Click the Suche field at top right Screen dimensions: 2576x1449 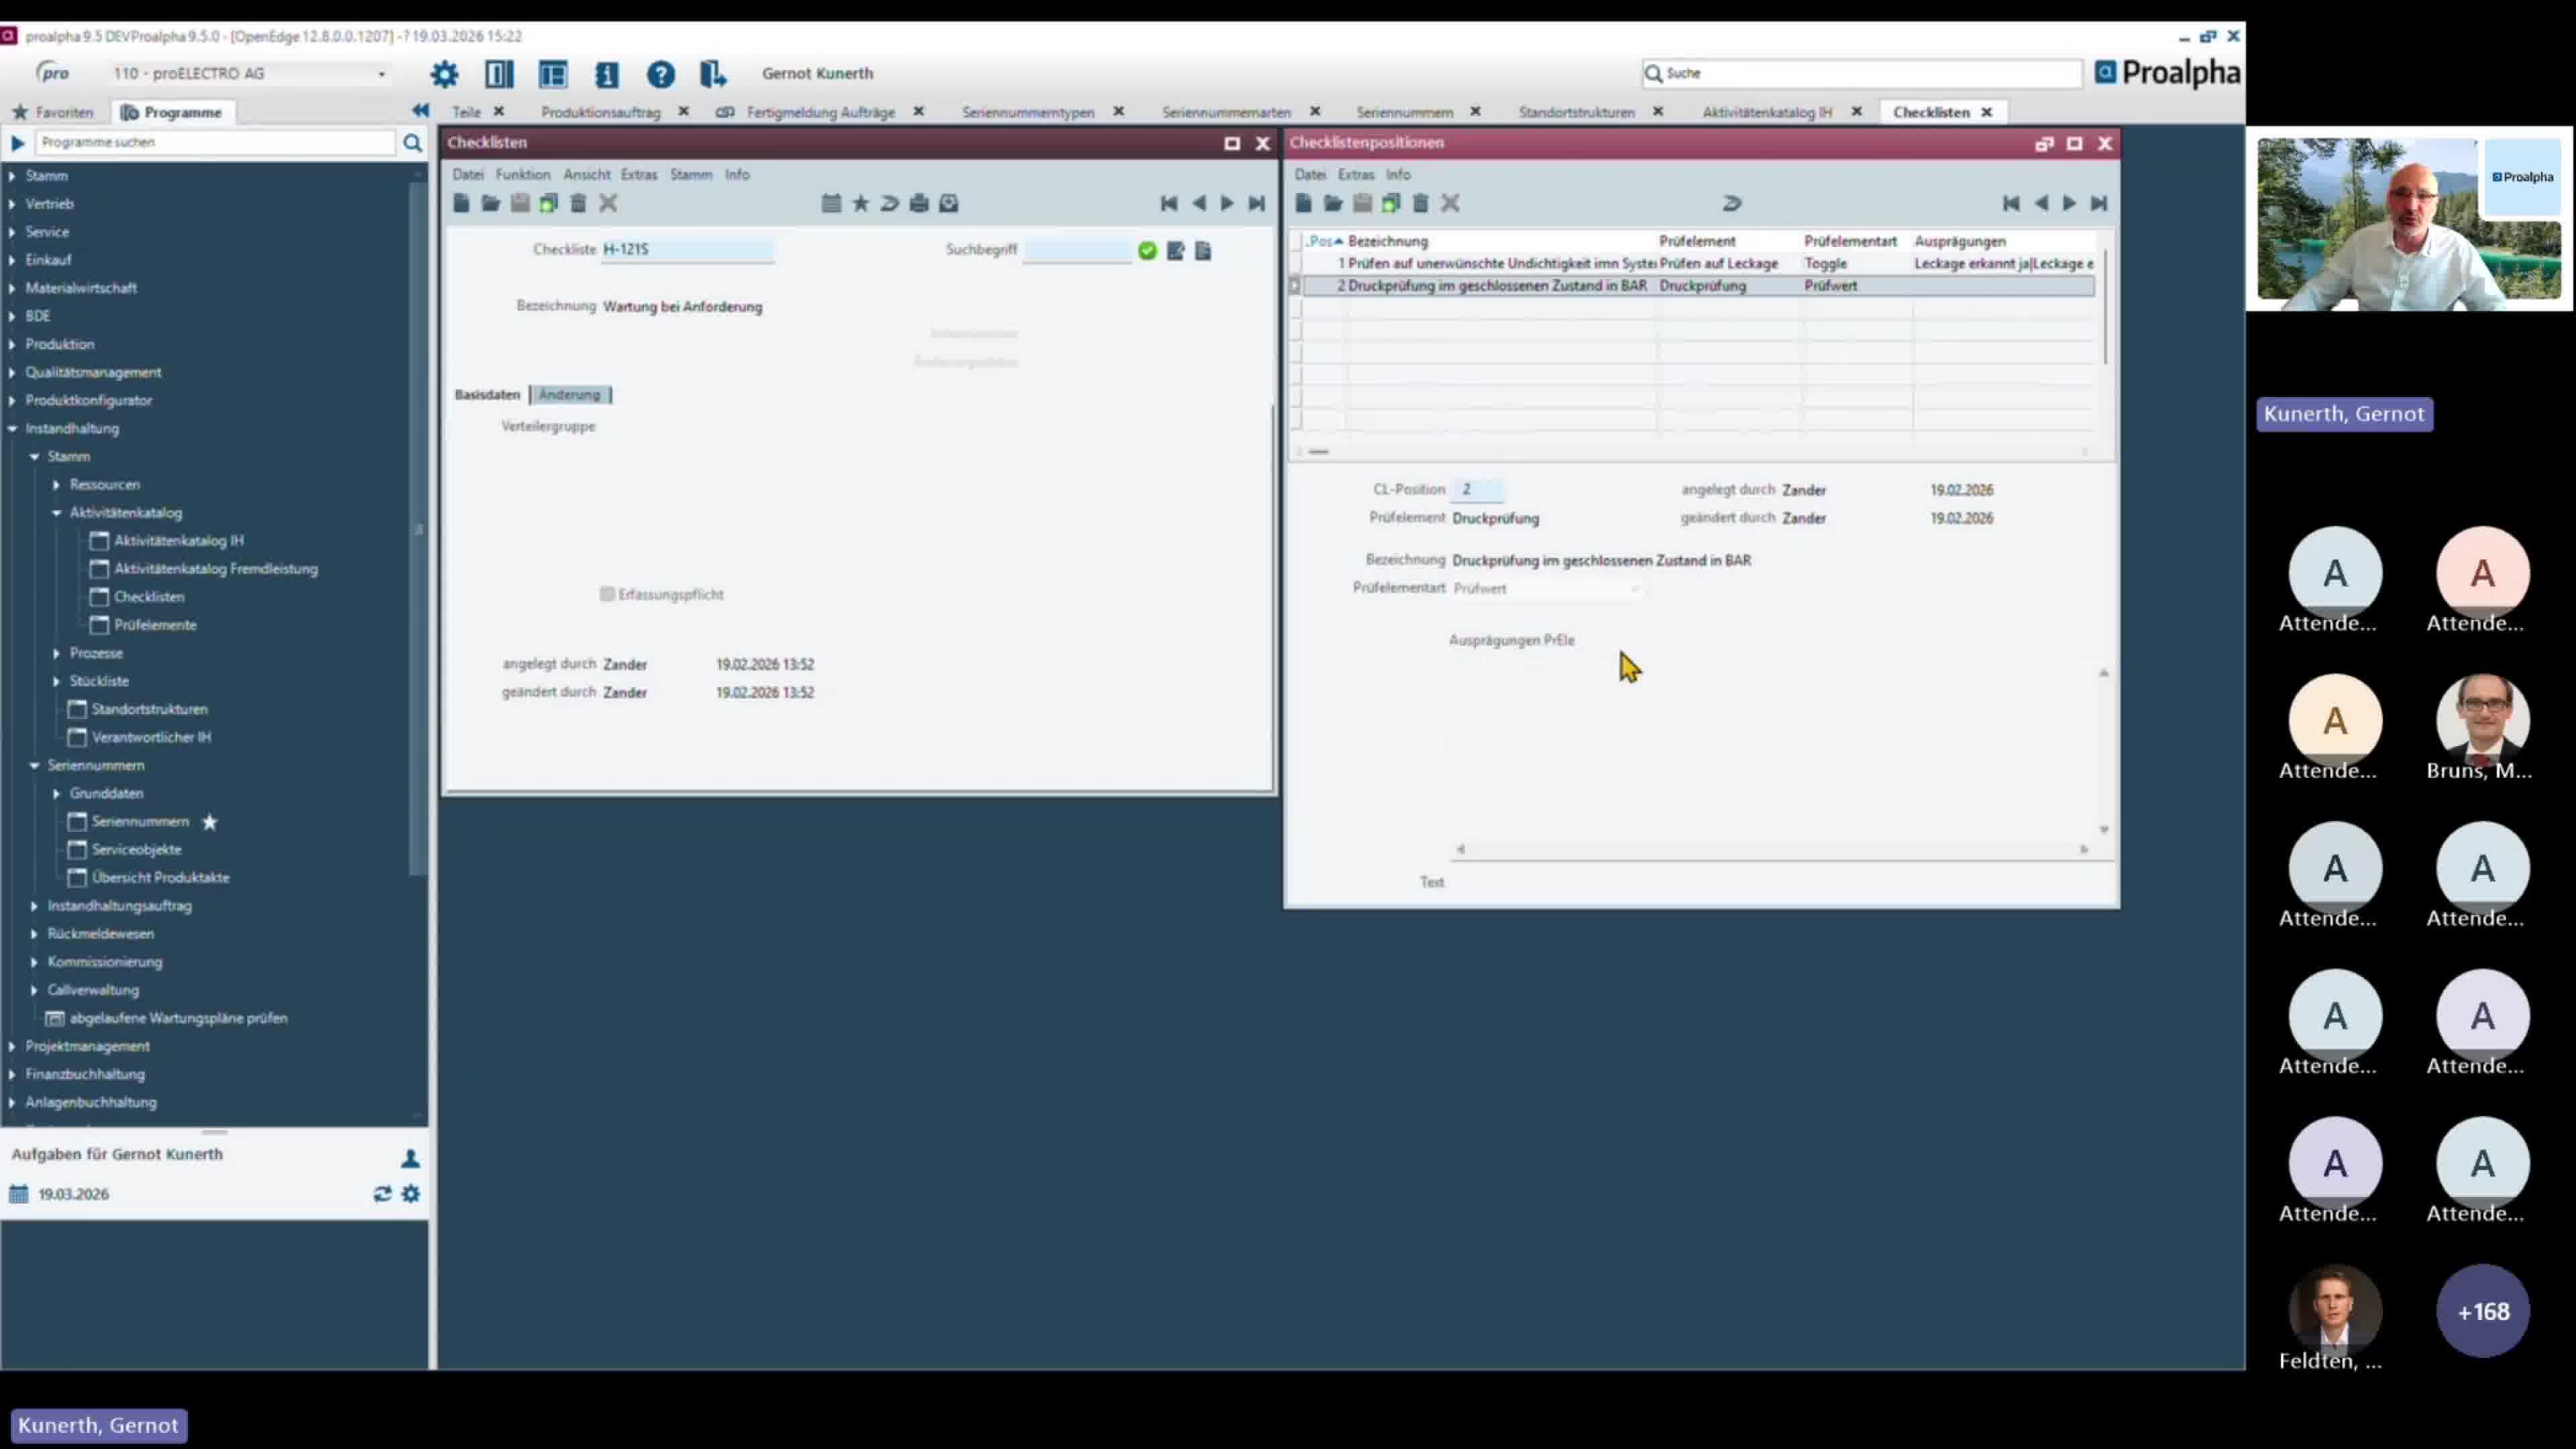point(1862,73)
